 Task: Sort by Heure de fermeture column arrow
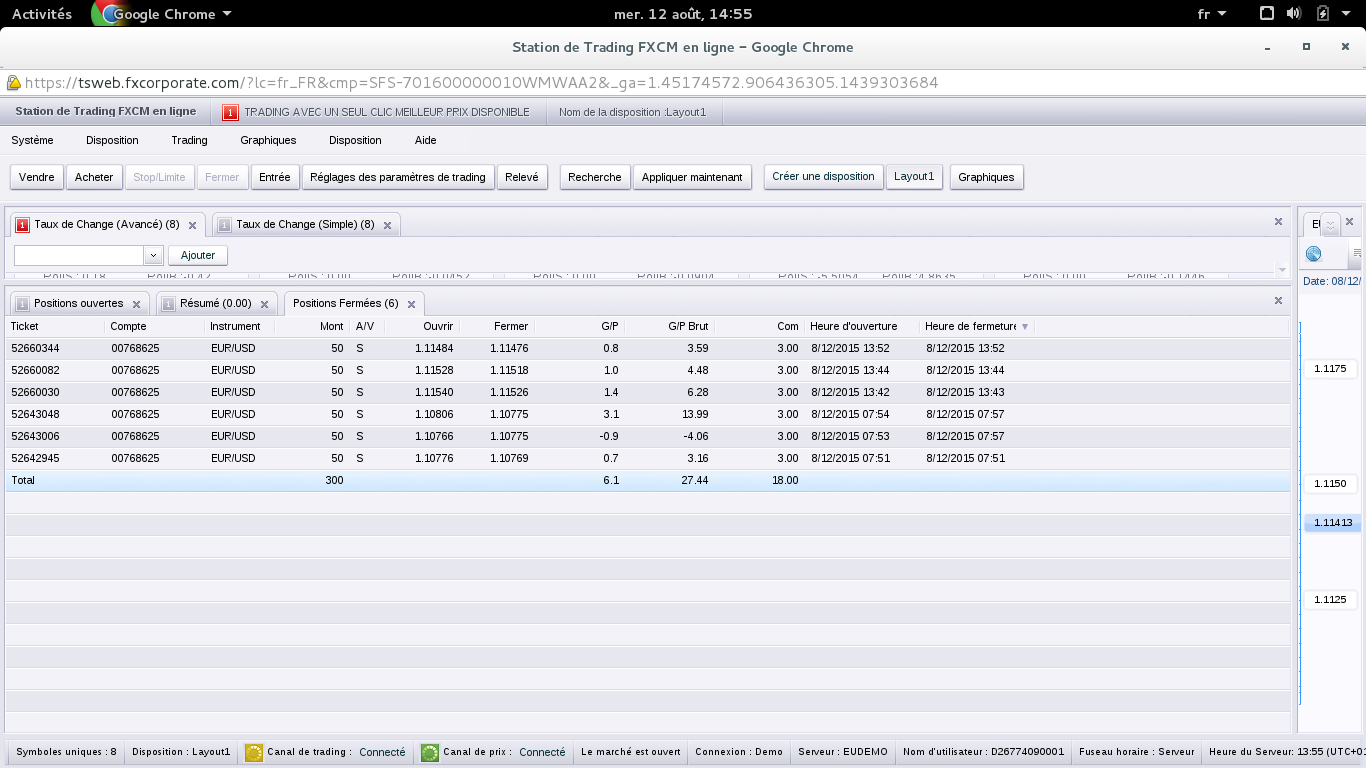pyautogui.click(x=1025, y=327)
